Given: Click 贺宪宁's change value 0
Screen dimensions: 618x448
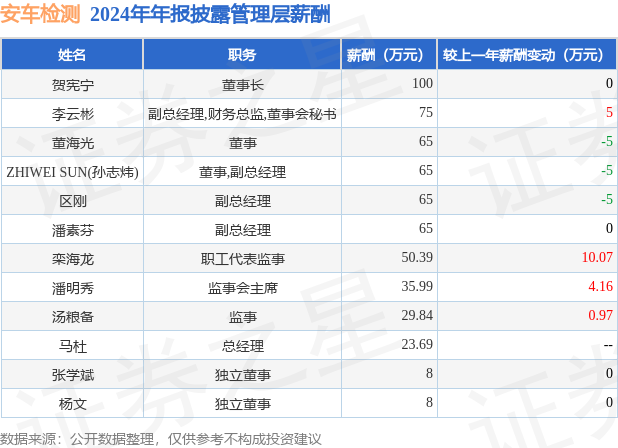Looking at the screenshot, I should coord(609,83).
